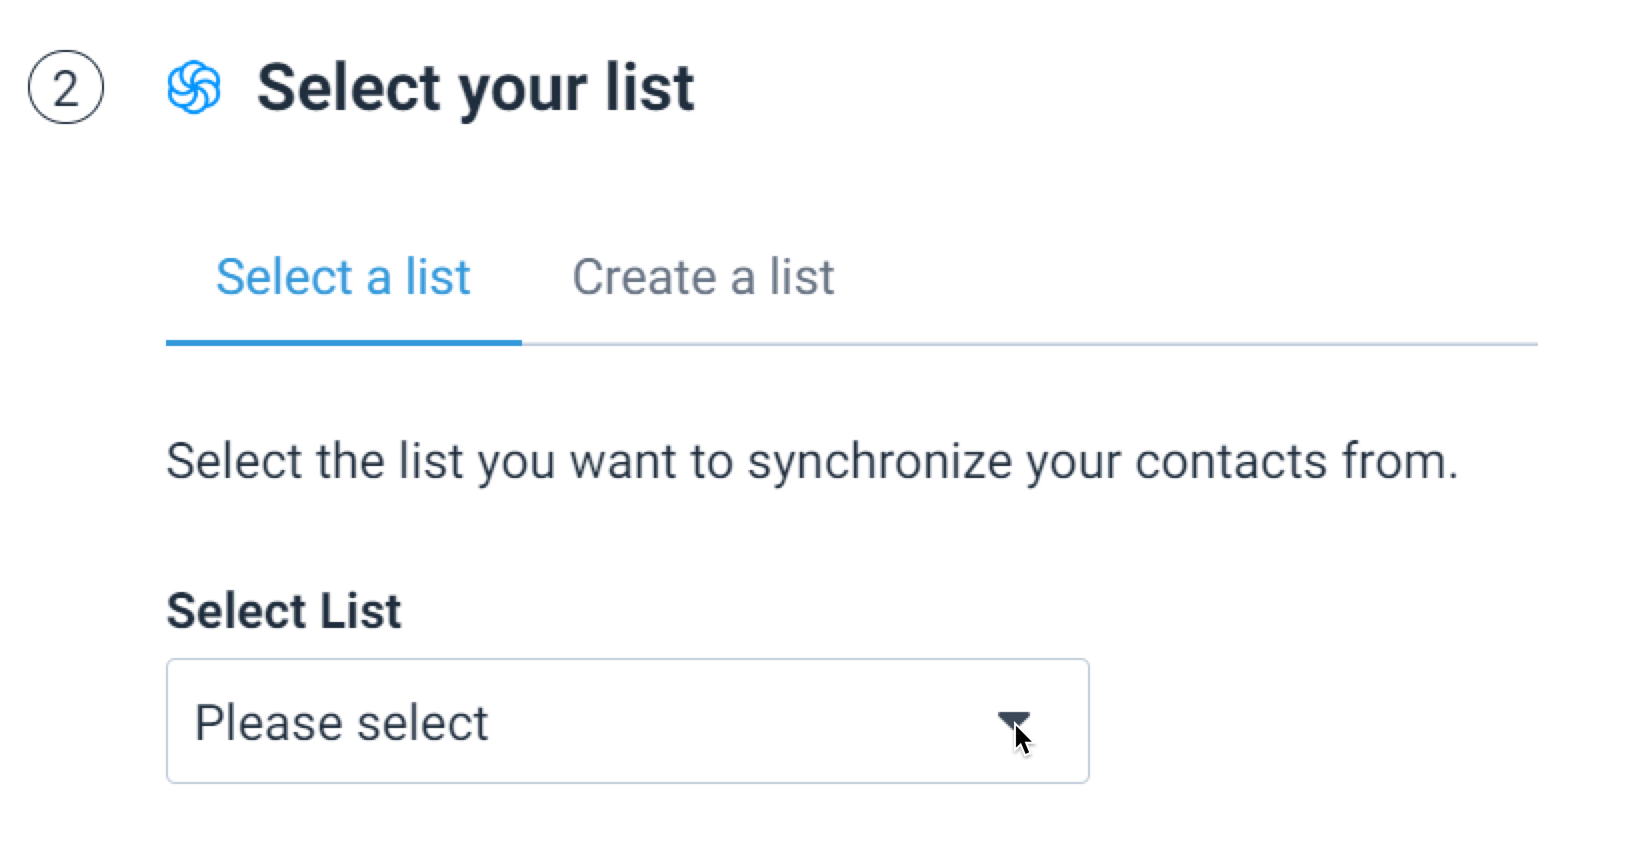The height and width of the screenshot is (844, 1644).
Task: Choose Create a list option
Action: click(x=703, y=277)
